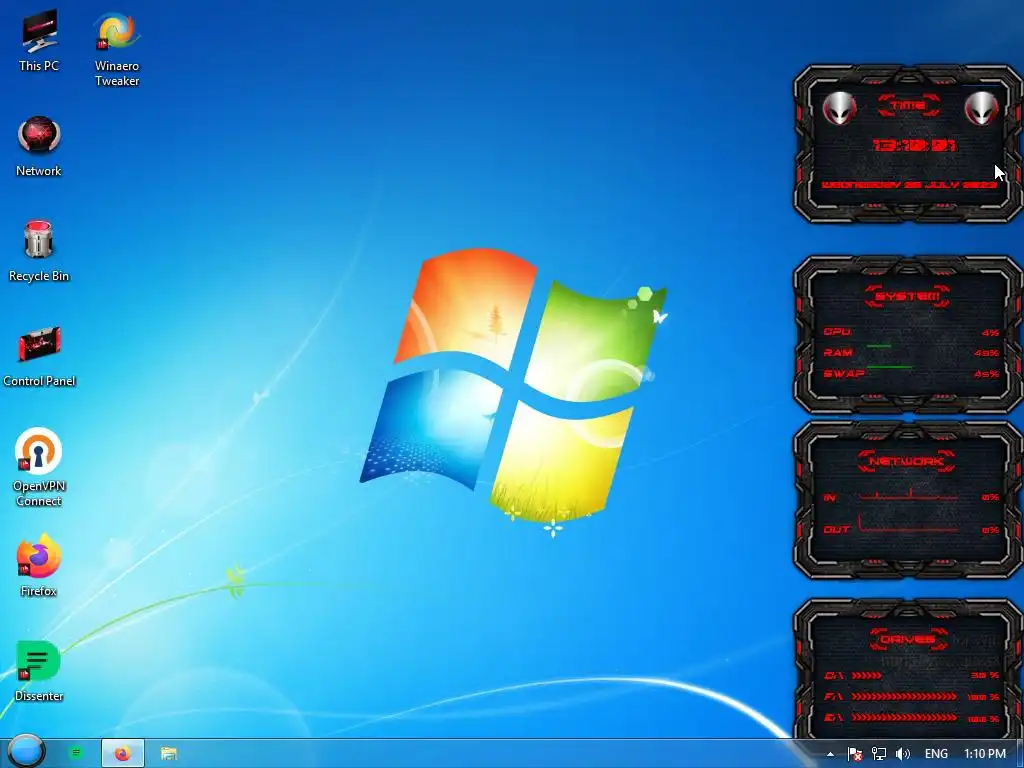Click the E:\ drive usage arrow bar
1024x768 pixels.
904,718
